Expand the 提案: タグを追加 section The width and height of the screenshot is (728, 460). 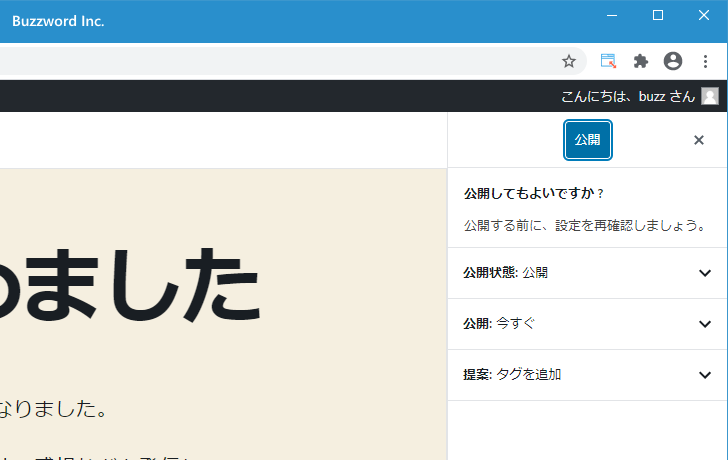[x=587, y=375]
